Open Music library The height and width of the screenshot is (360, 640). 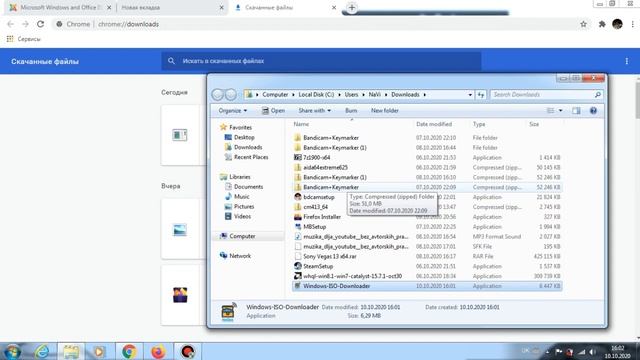point(237,197)
